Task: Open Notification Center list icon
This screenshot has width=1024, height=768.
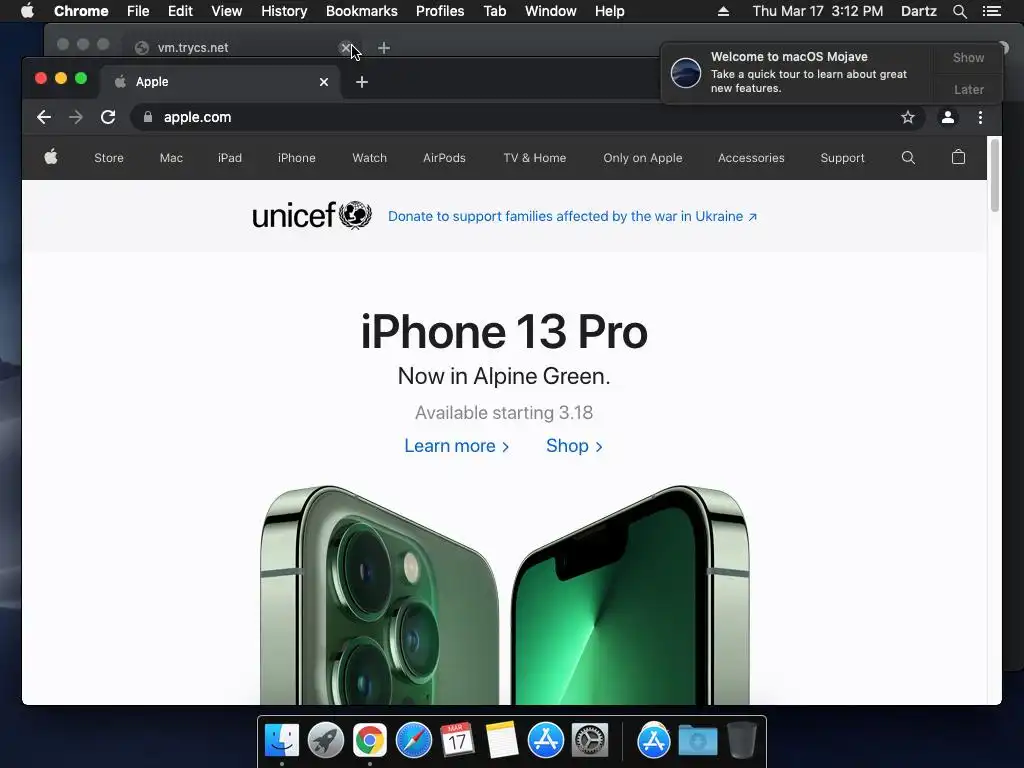Action: pyautogui.click(x=991, y=11)
